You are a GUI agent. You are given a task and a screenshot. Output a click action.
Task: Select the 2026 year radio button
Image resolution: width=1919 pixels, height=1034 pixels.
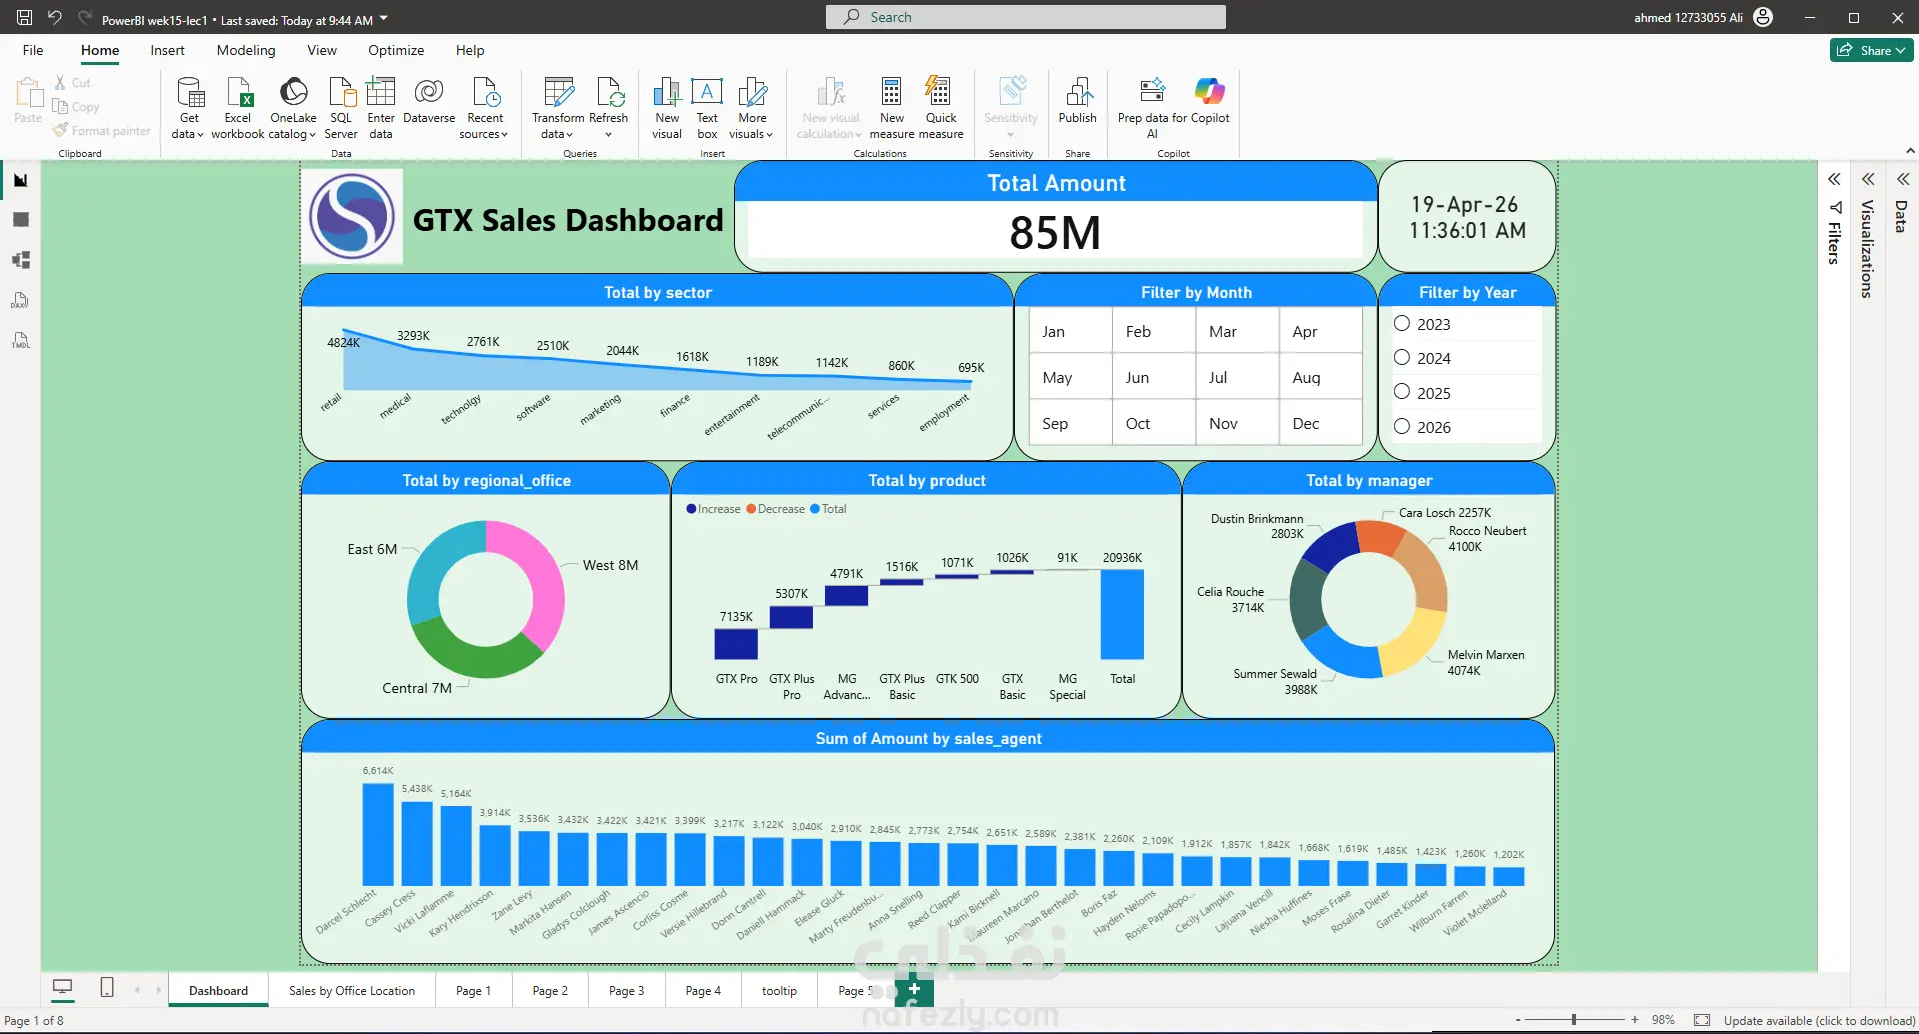pos(1402,426)
